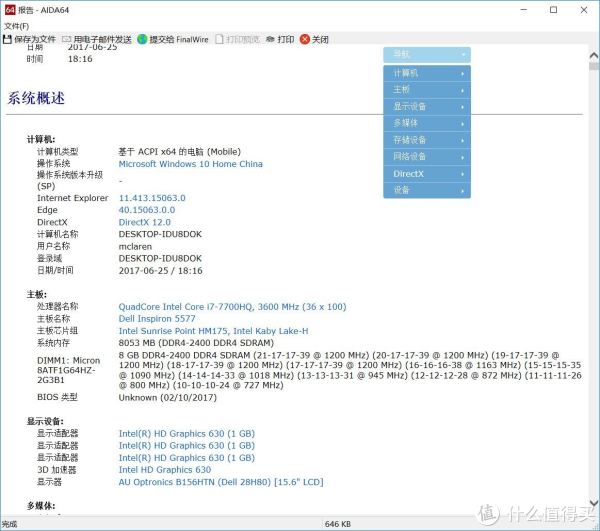This screenshot has height=531, width=600.
Task: Expand the 网络设备 navigation entry
Action: pyautogui.click(x=427, y=156)
